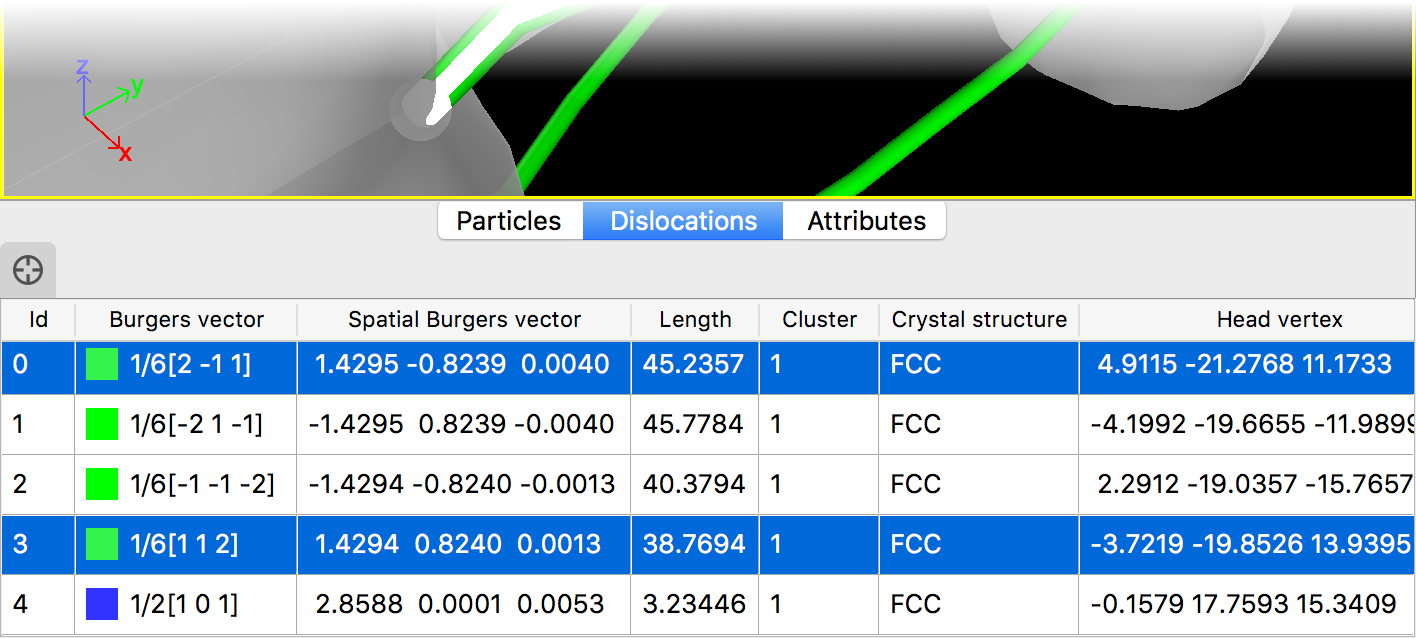Select dislocation row with length 40.3794
Image resolution: width=1416 pixels, height=638 pixels.
695,484
